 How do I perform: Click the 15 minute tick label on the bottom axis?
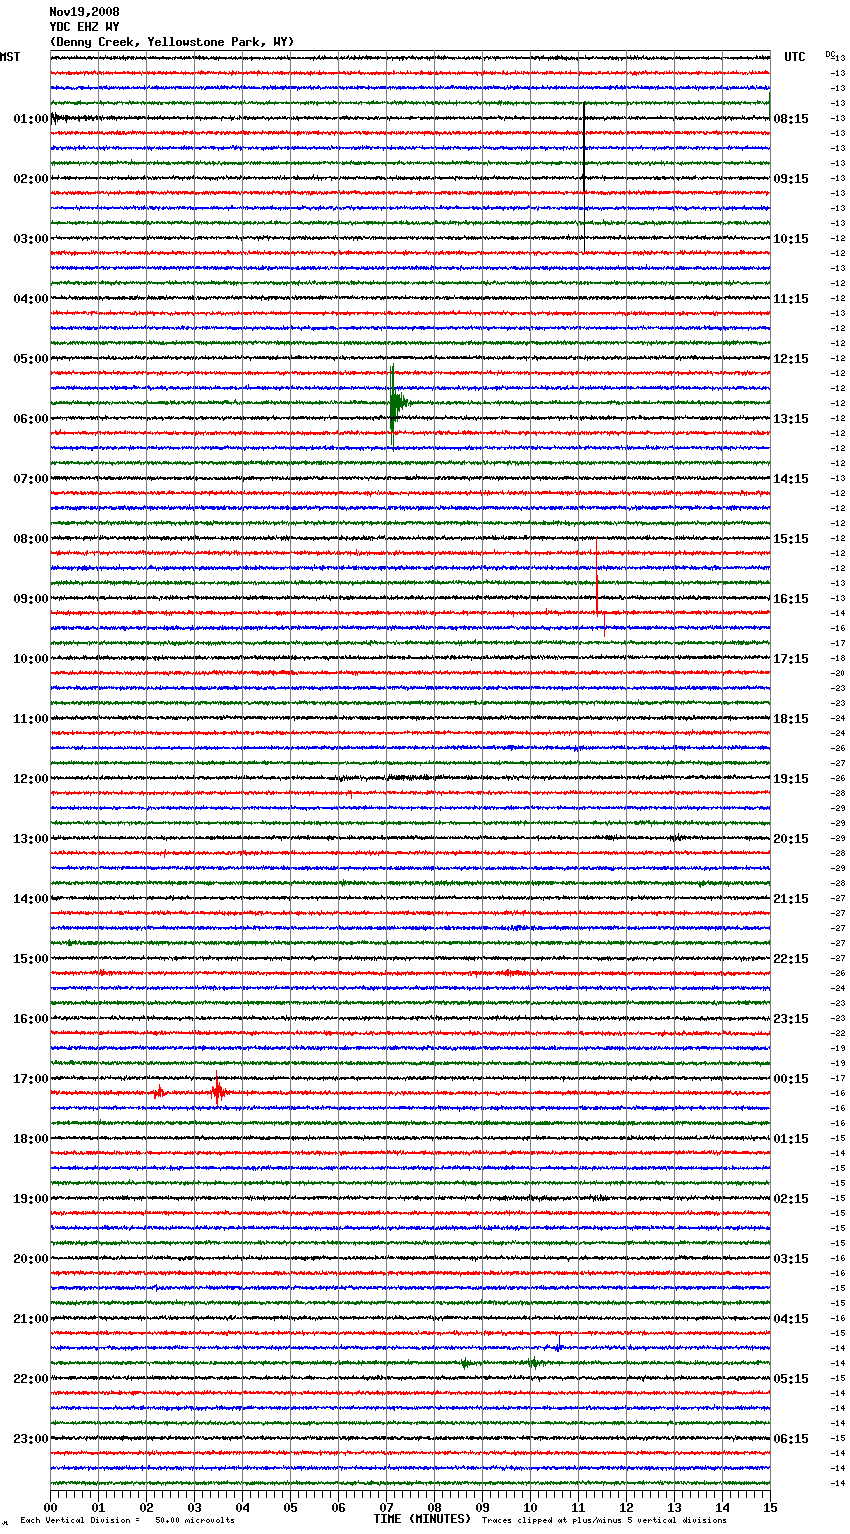(770, 1508)
